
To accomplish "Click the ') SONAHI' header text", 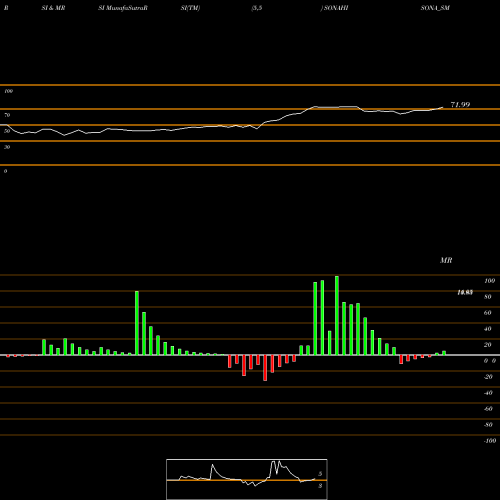I will click(x=334, y=8).
